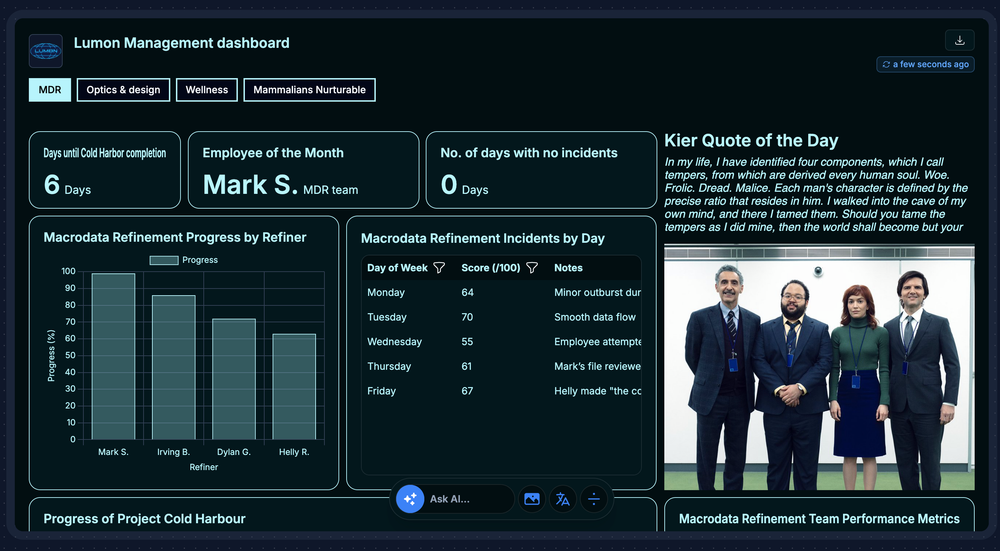
Task: Open the Day of Week column filter
Action: [x=439, y=268]
